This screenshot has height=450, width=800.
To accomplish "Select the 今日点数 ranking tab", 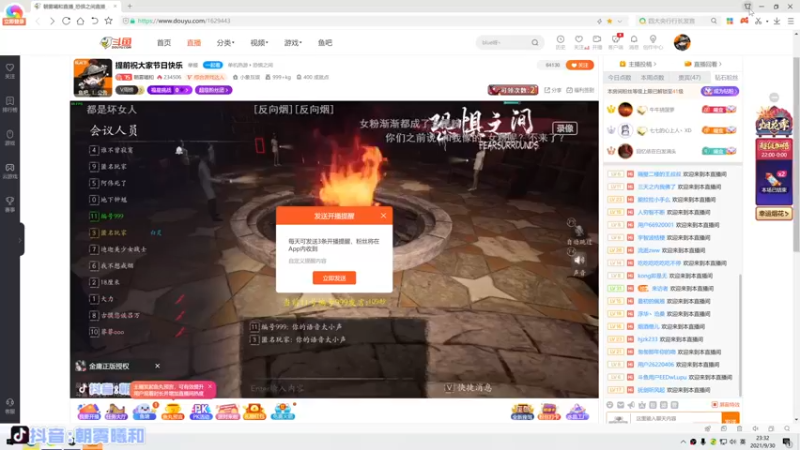I will click(619, 78).
